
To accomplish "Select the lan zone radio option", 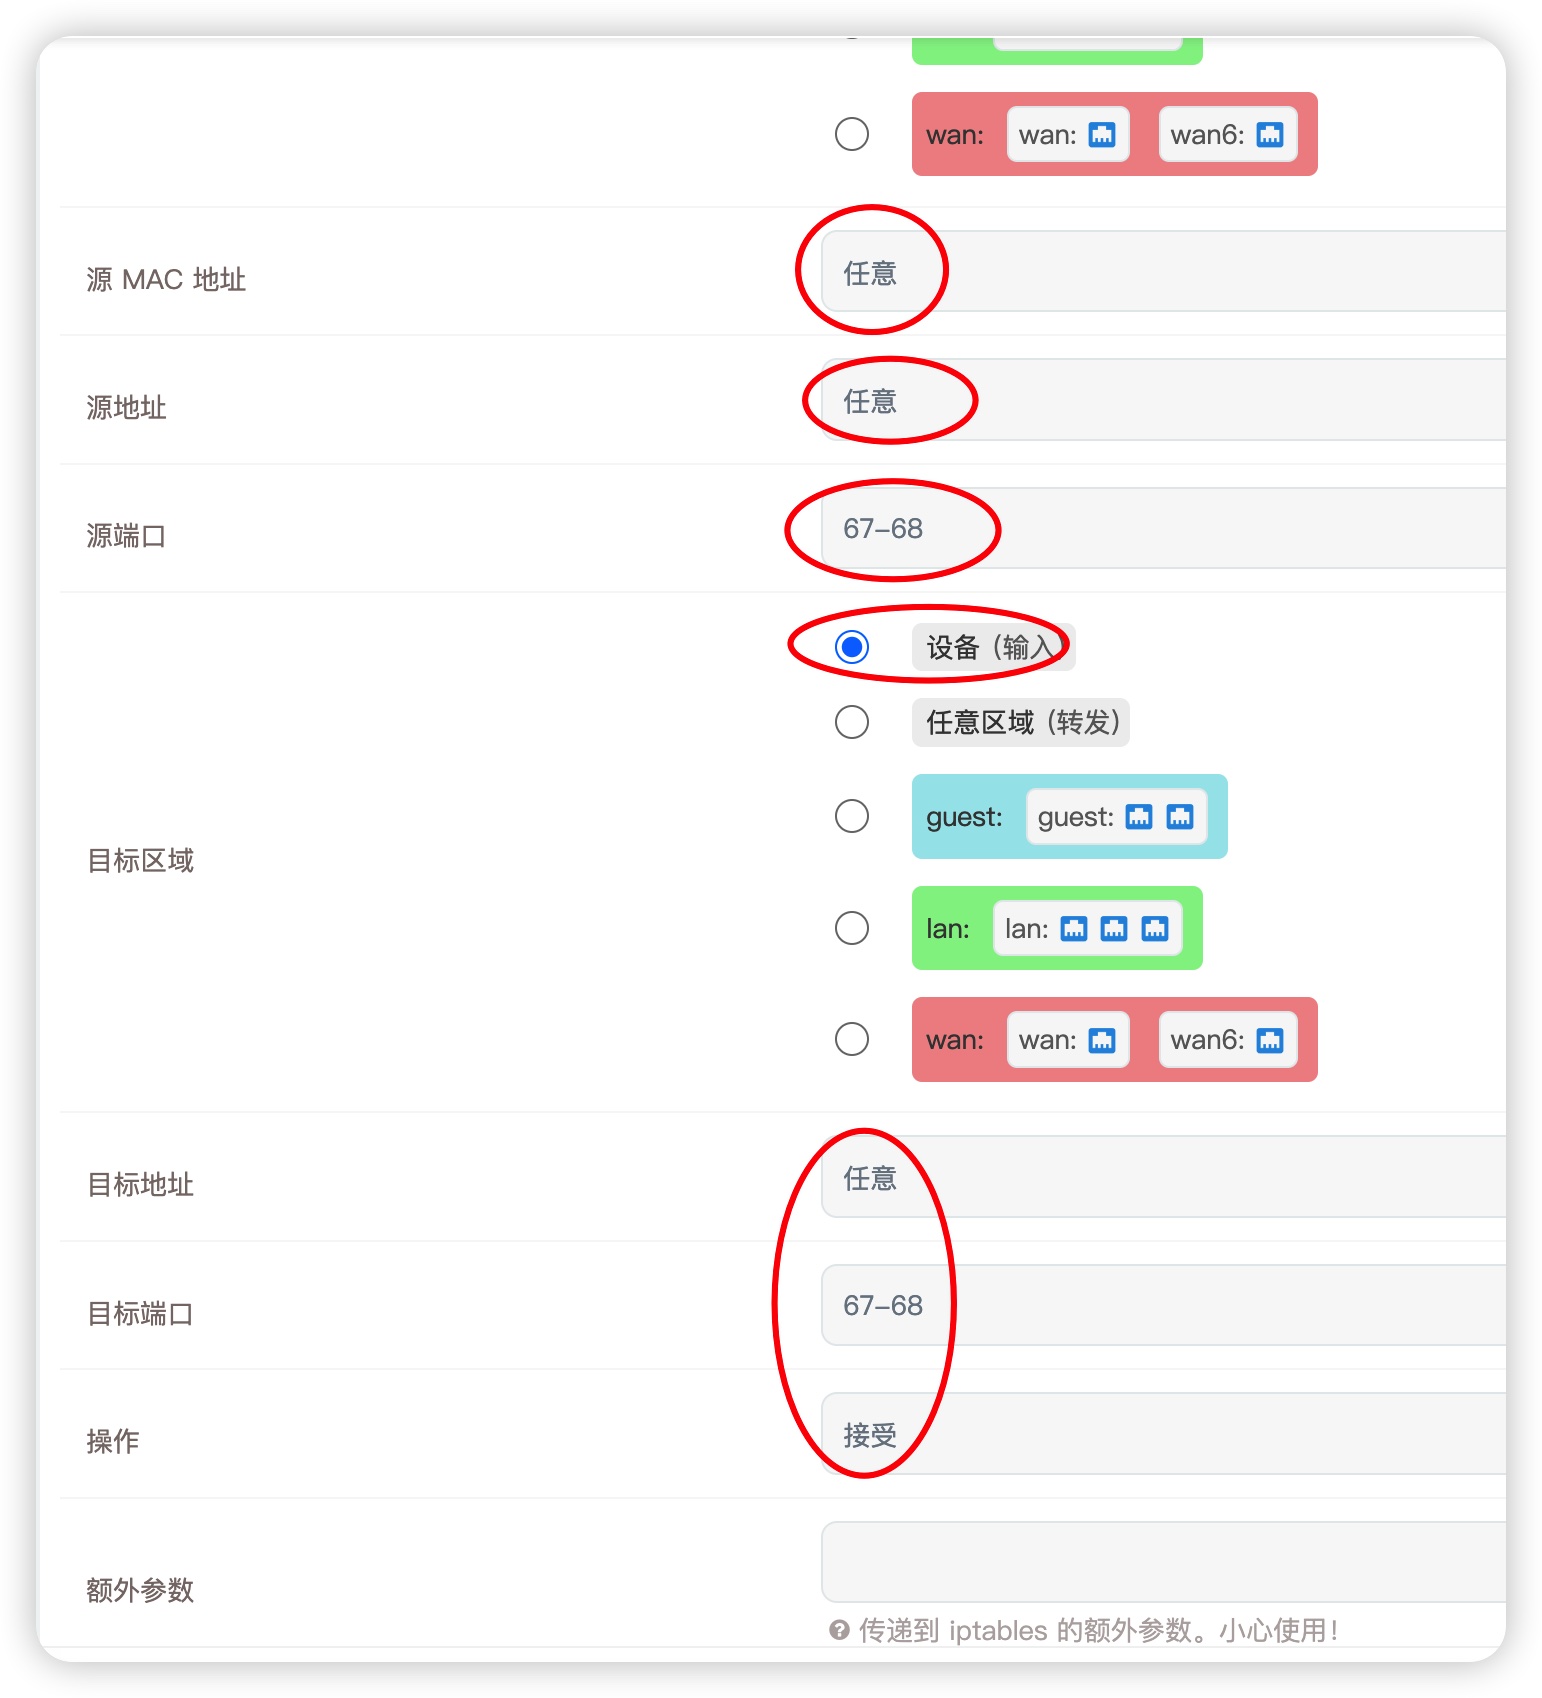I will click(x=851, y=928).
